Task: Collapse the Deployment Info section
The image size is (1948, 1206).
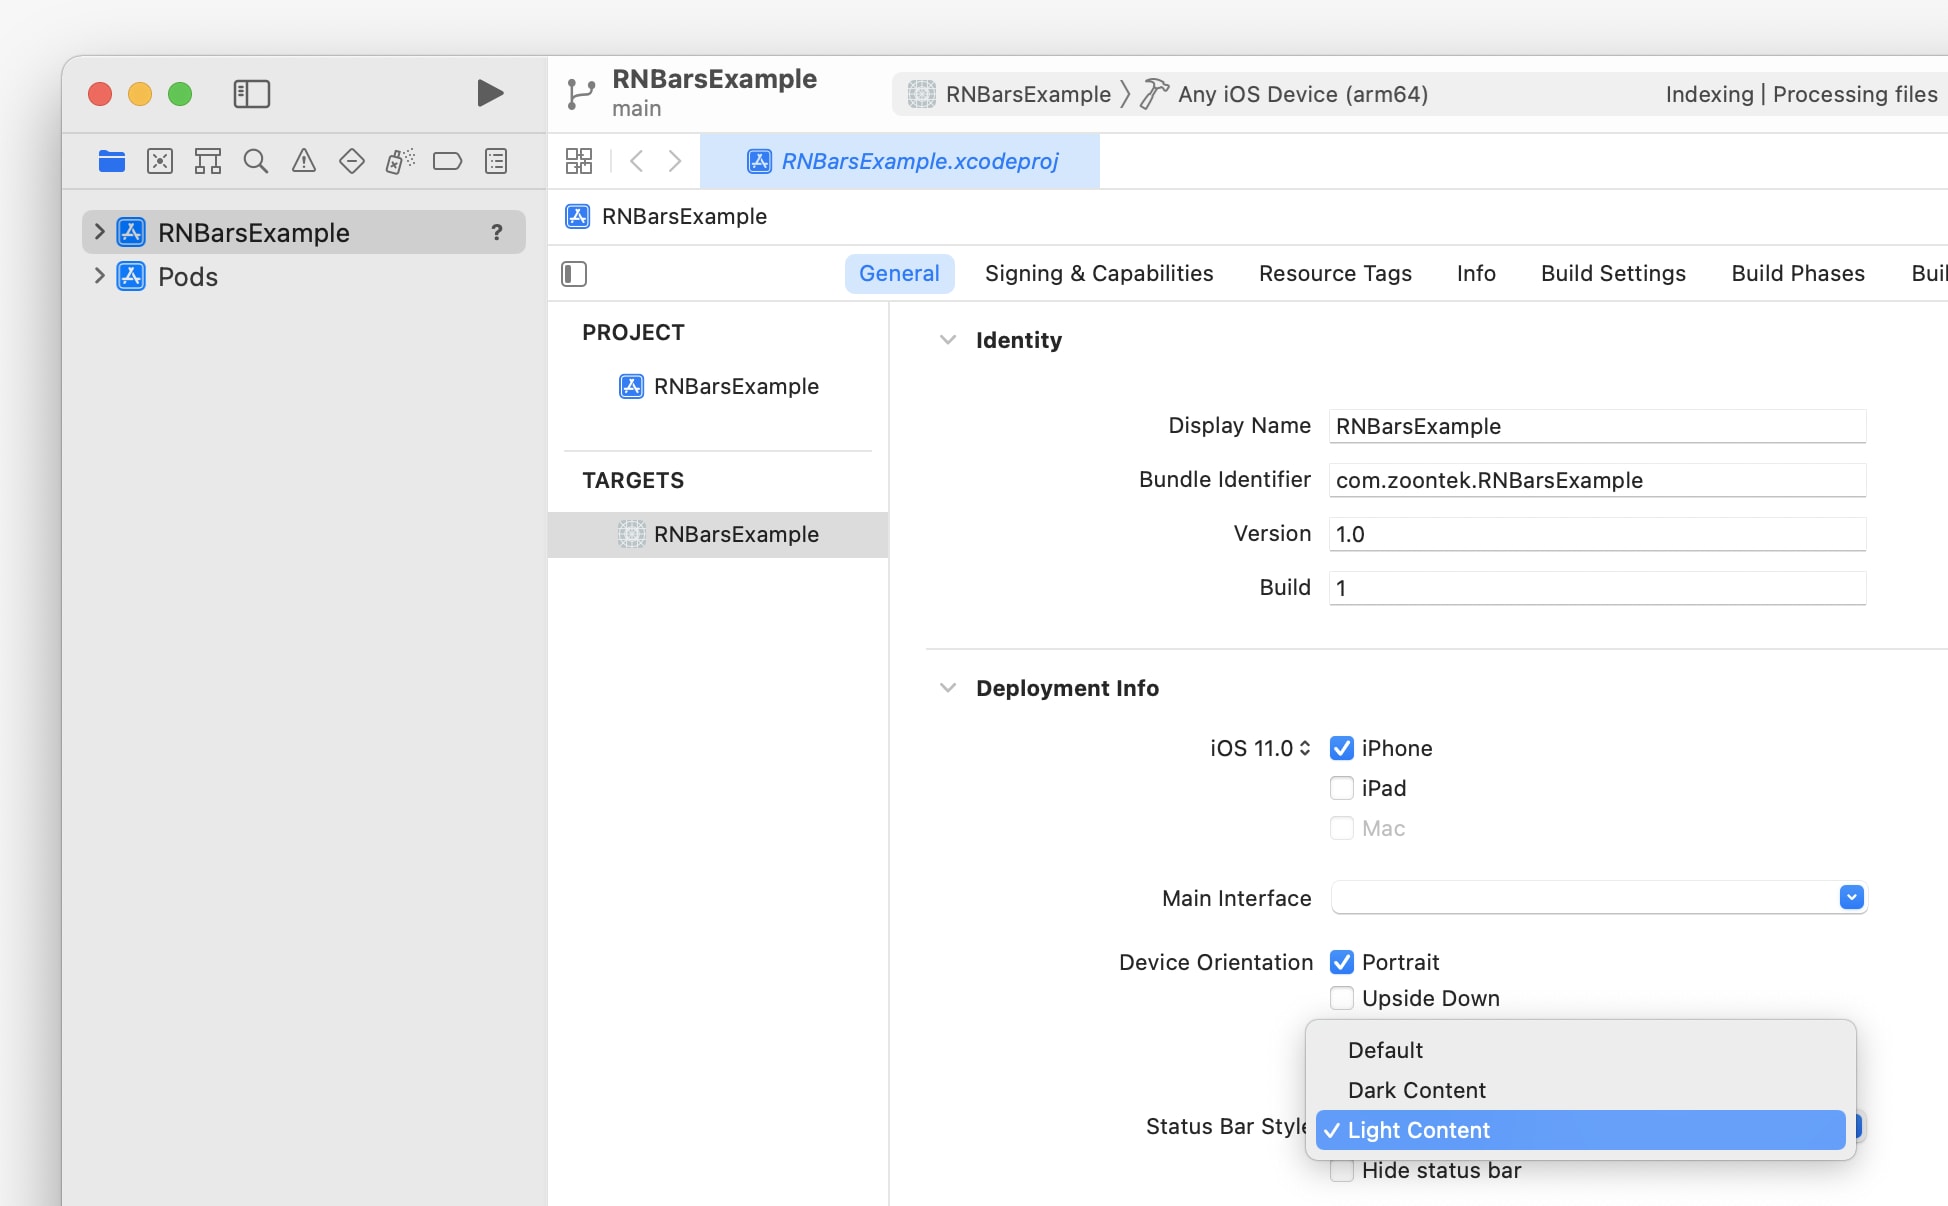Action: 947,687
